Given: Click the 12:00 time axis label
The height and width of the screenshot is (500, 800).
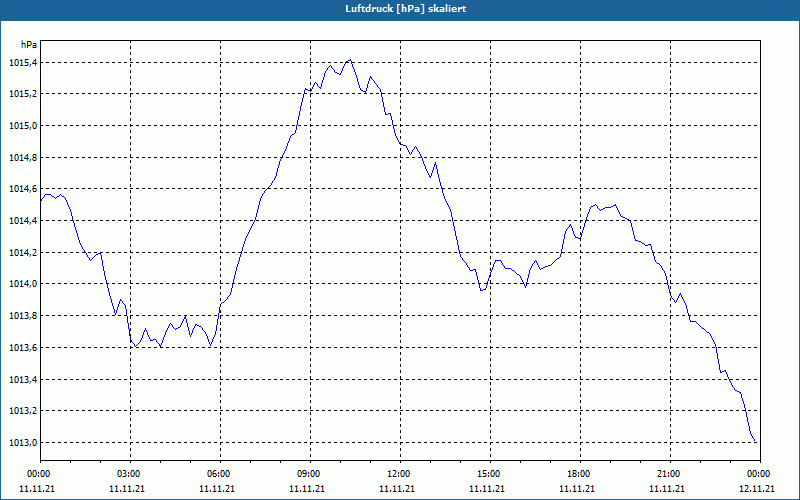Looking at the screenshot, I should (400, 474).
